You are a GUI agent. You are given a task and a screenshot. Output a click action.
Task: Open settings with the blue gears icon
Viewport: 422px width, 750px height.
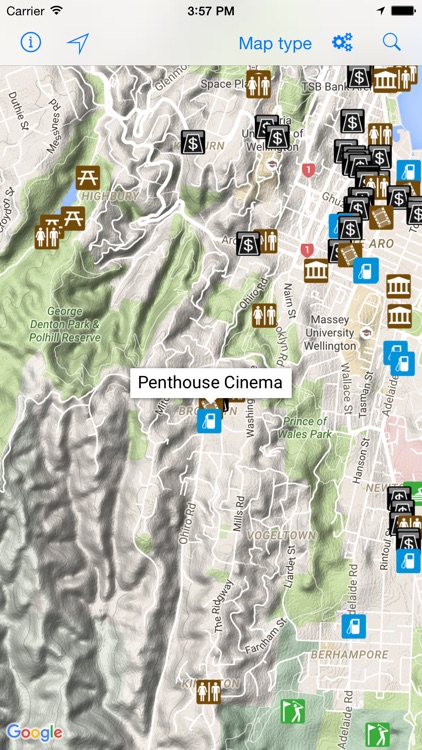coord(342,43)
